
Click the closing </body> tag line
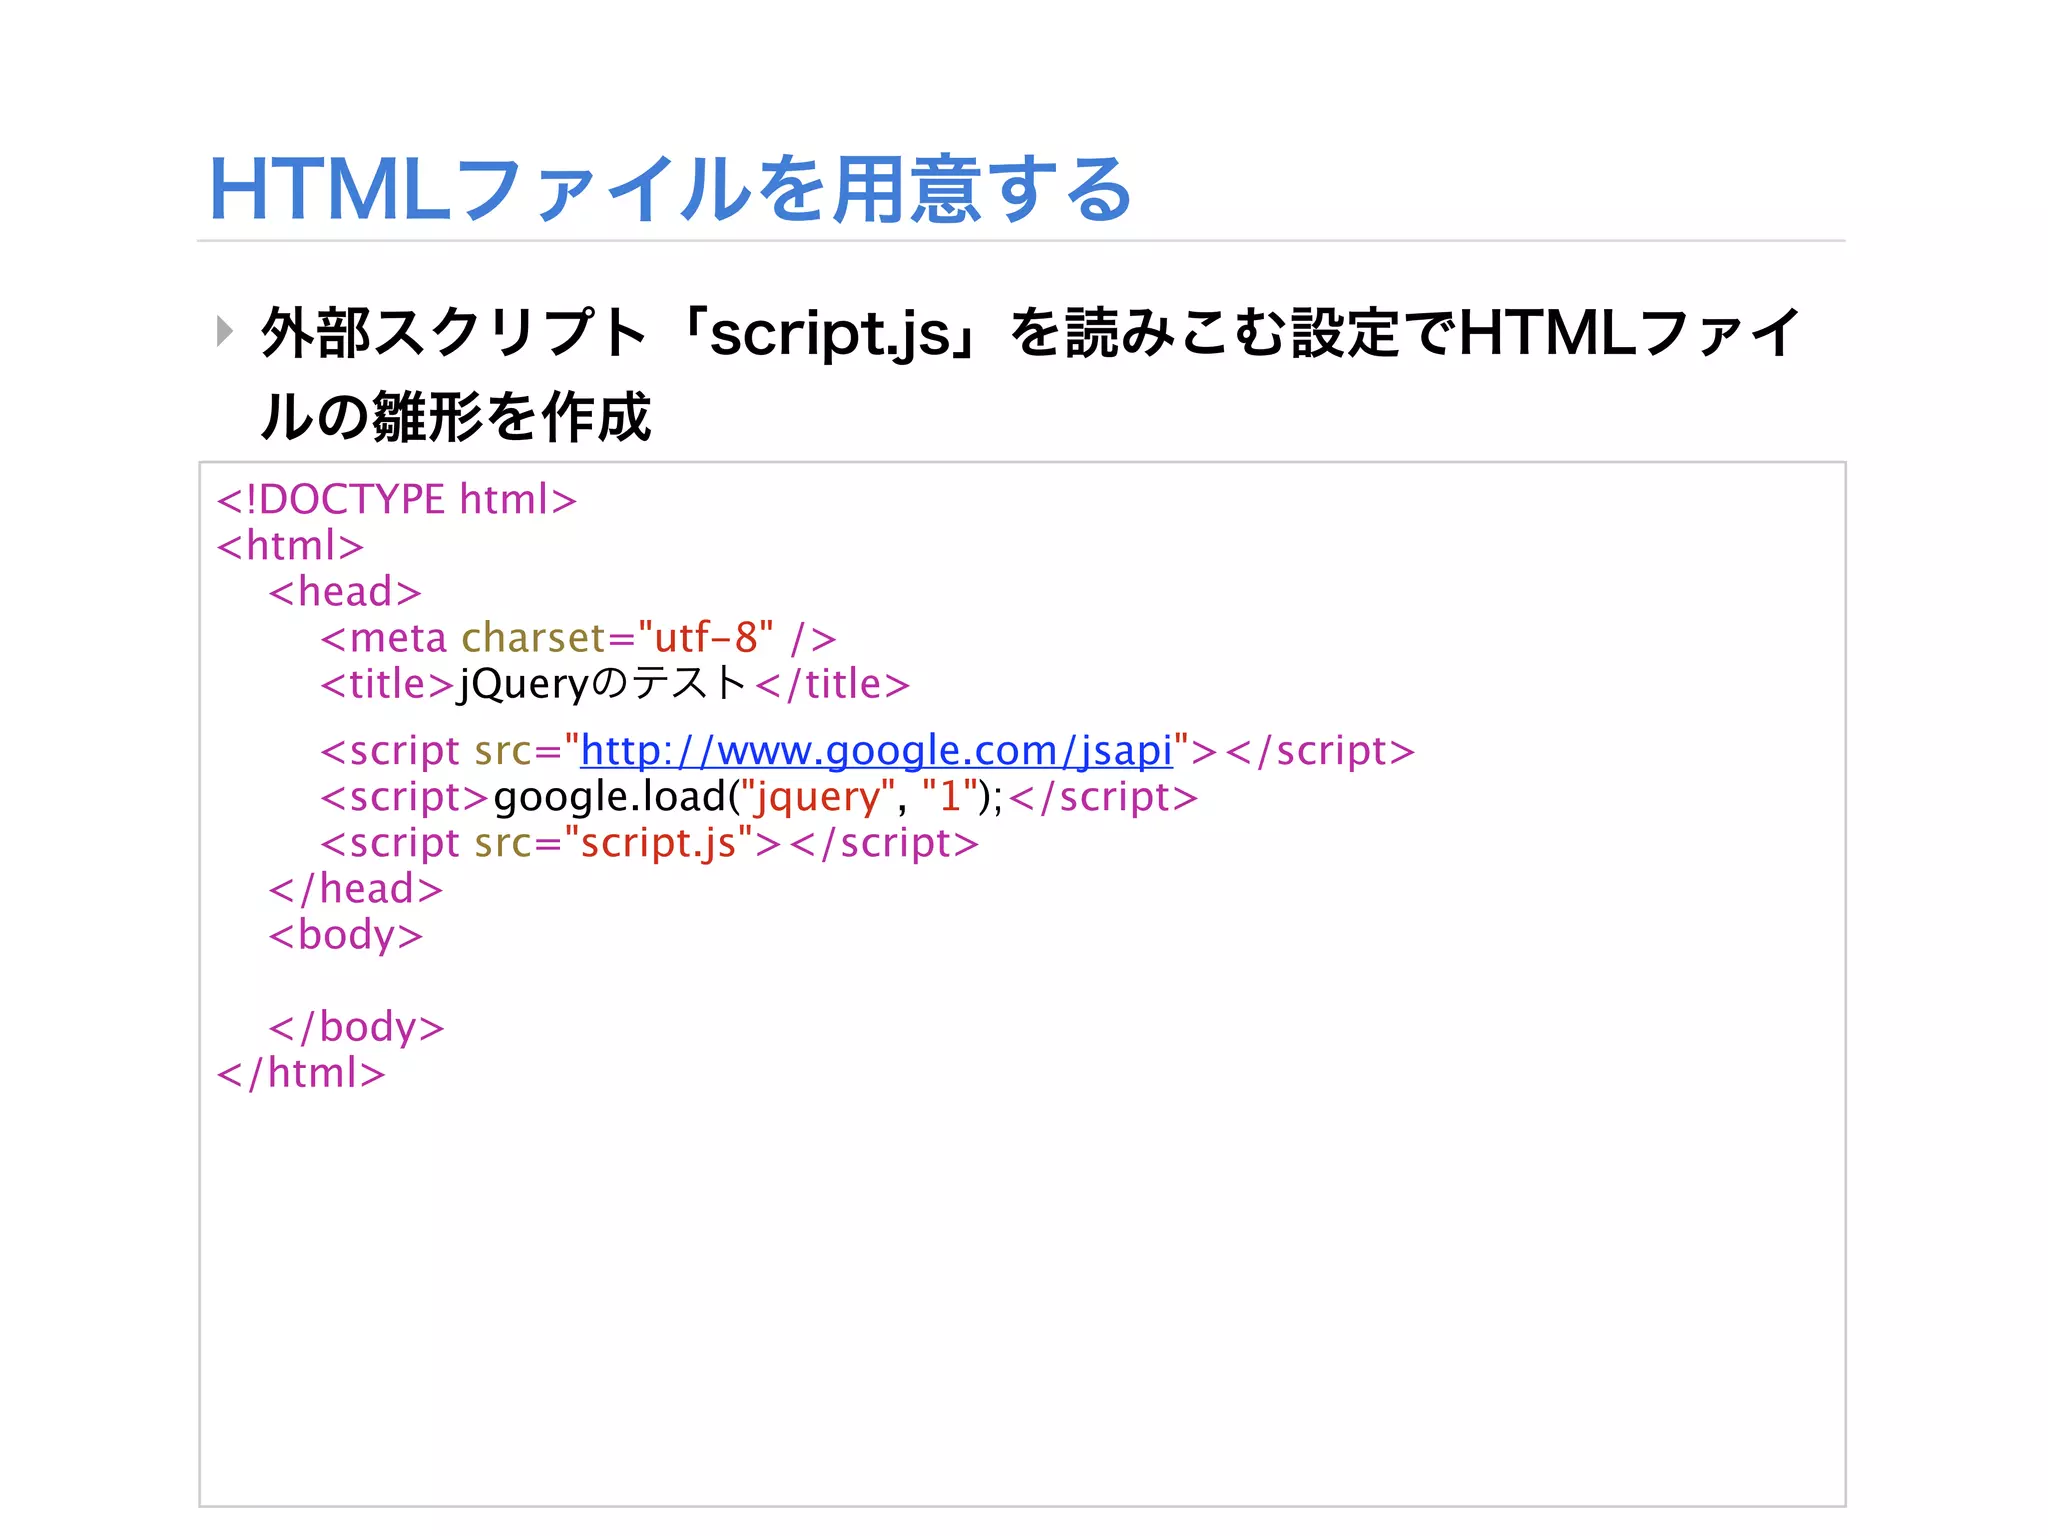(357, 1028)
